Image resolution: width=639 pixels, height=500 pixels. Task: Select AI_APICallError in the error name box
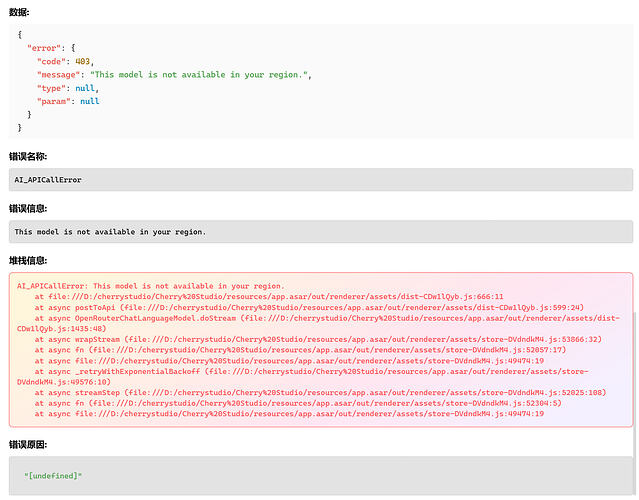coord(48,180)
